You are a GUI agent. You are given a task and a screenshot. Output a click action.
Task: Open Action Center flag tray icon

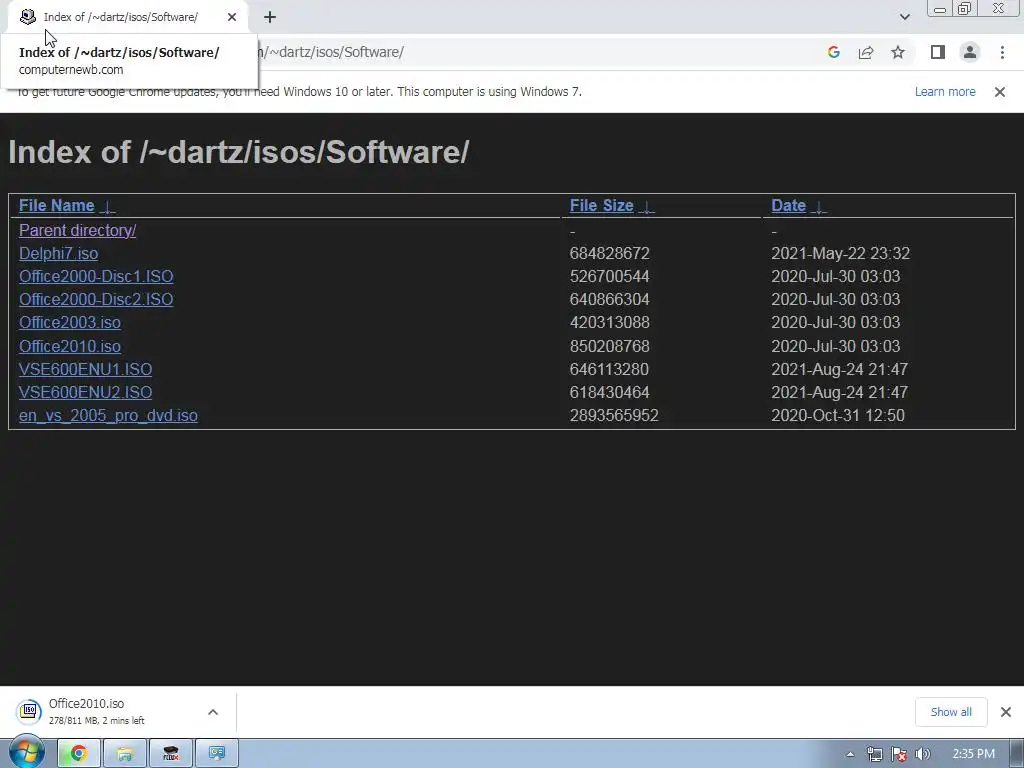(899, 754)
